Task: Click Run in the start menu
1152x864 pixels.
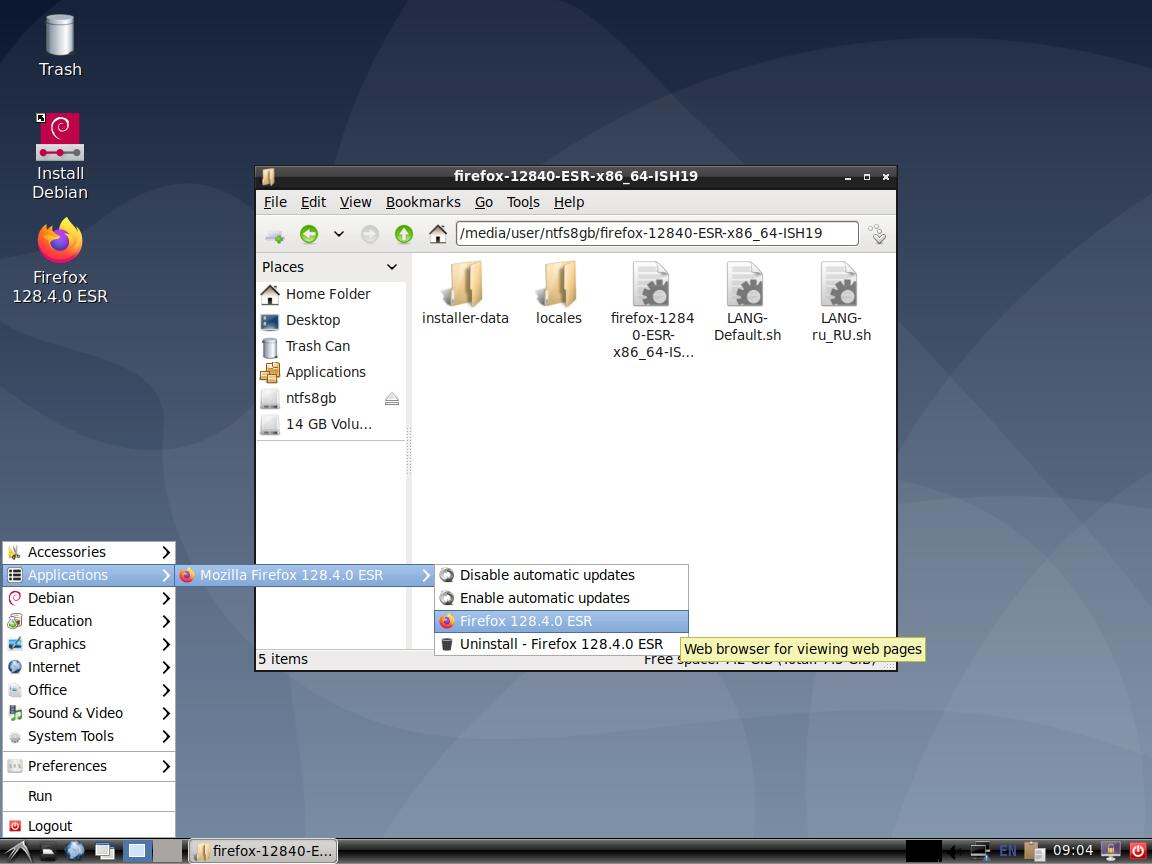Action: coord(89,796)
